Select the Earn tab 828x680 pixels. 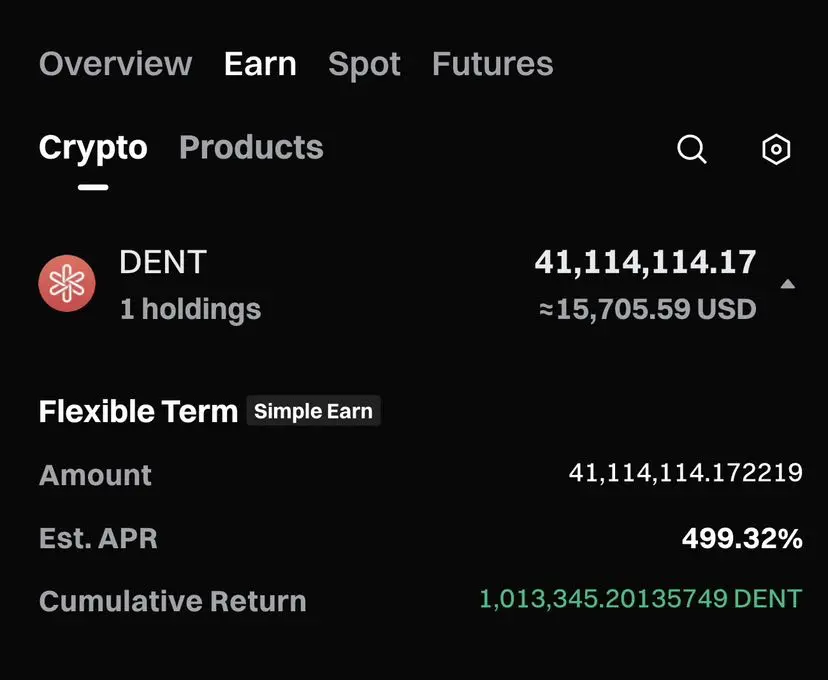(260, 64)
